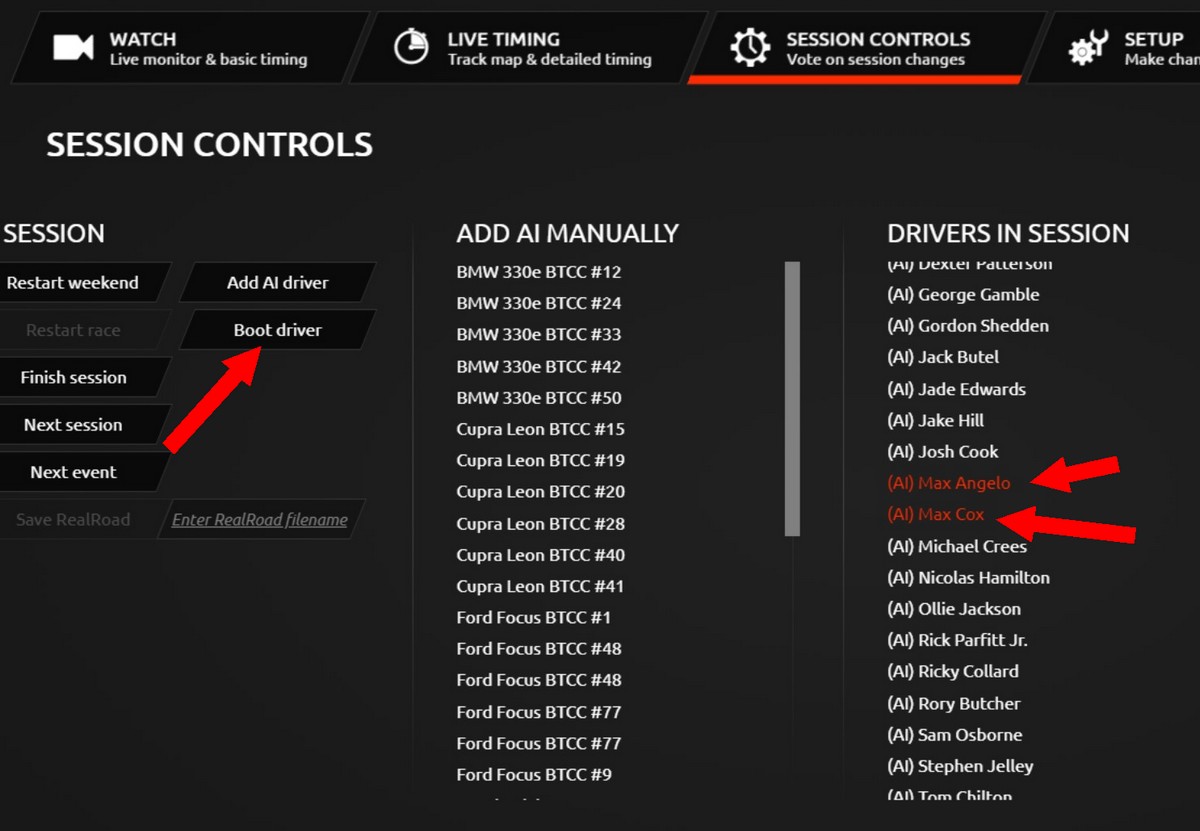
Task: Select BMW 330e BTCC #24
Action: click(539, 303)
